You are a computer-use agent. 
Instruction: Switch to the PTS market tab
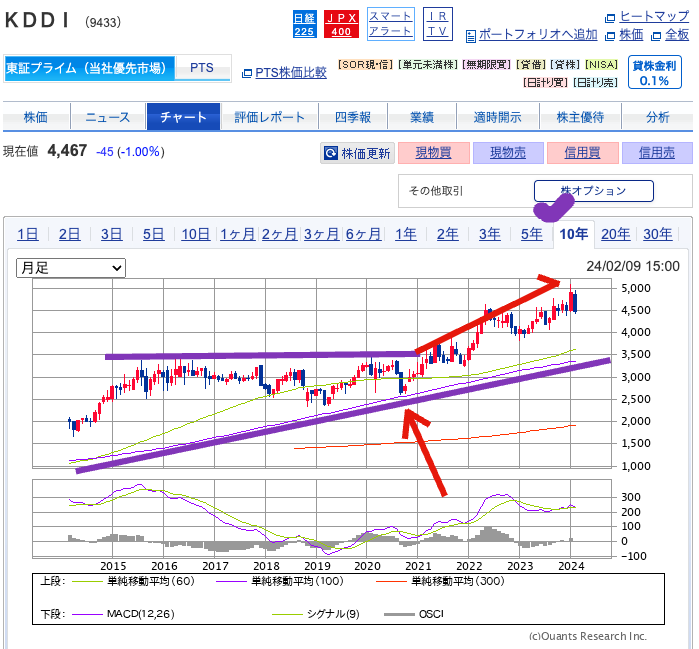coord(202,68)
